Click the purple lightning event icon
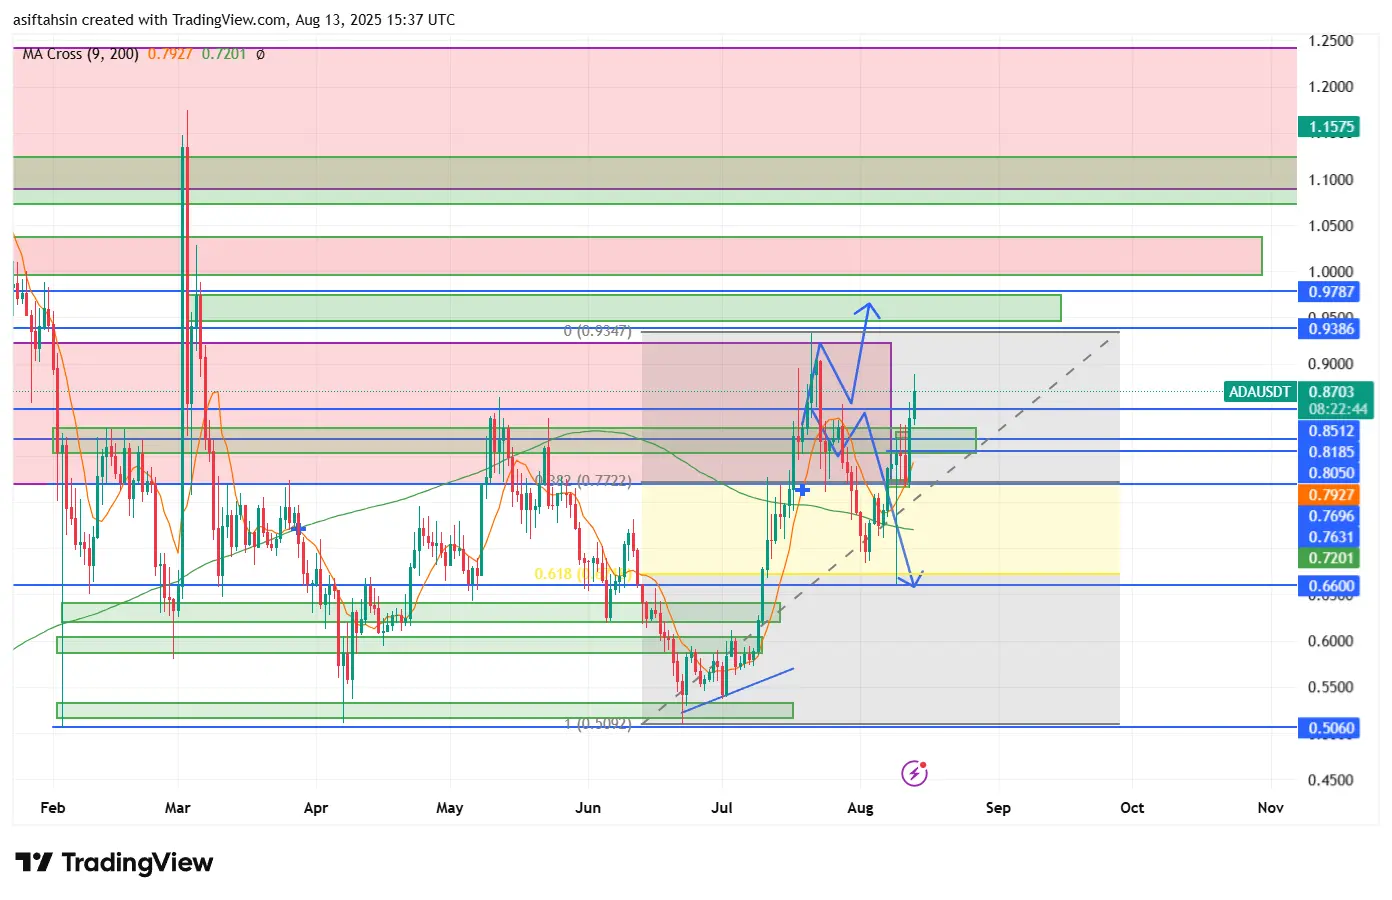 click(x=914, y=773)
